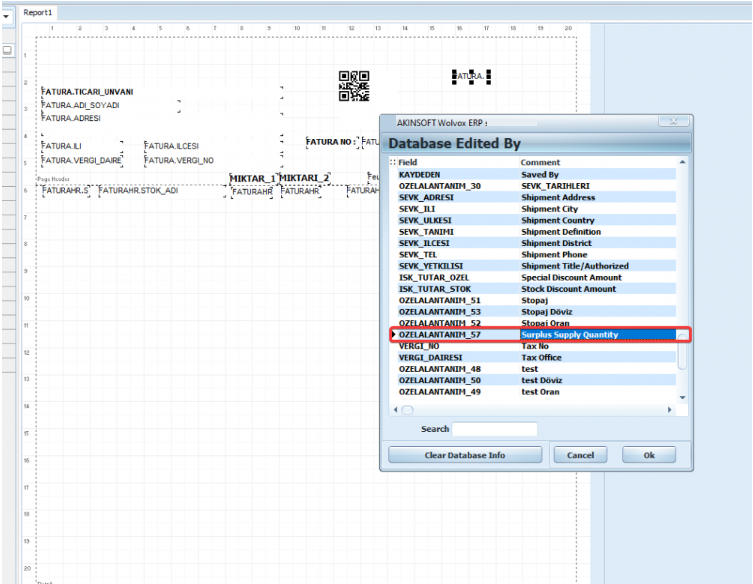Select the OZELALANTANIM_49 row
Image resolution: width=753 pixels, height=584 pixels.
[x=537, y=392]
